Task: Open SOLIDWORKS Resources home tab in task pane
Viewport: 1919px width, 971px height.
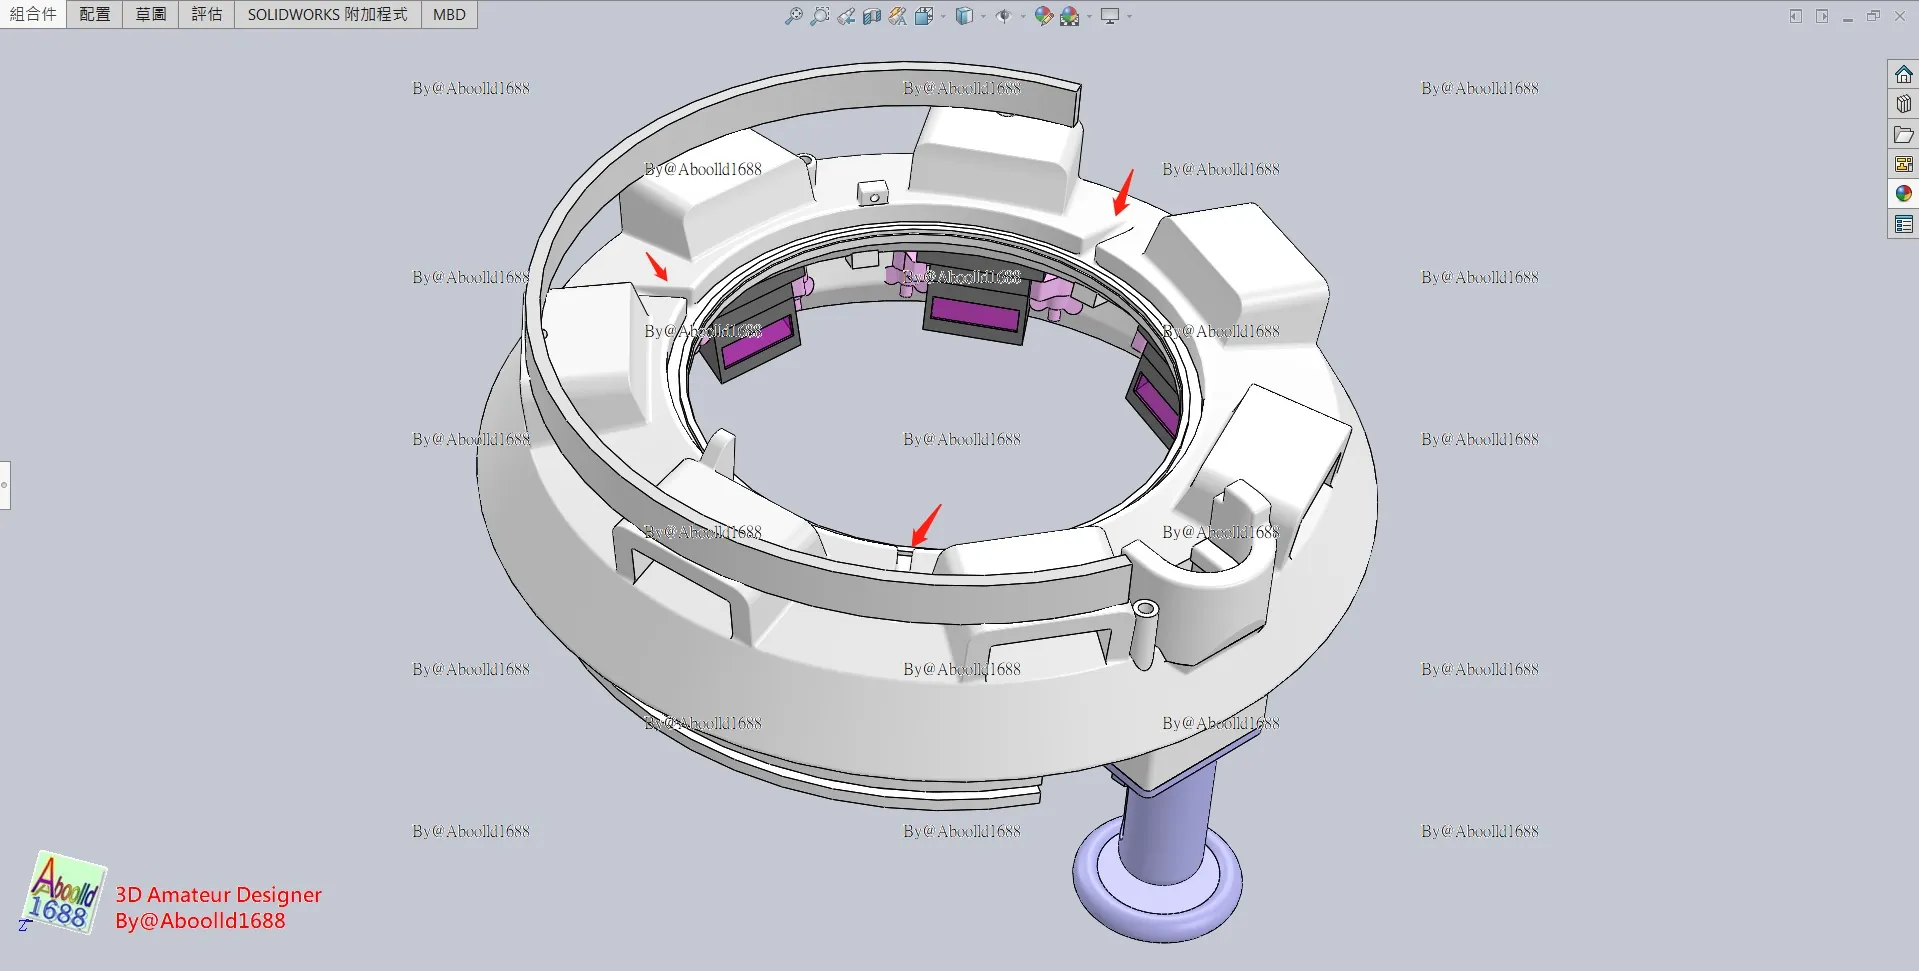Action: point(1904,75)
